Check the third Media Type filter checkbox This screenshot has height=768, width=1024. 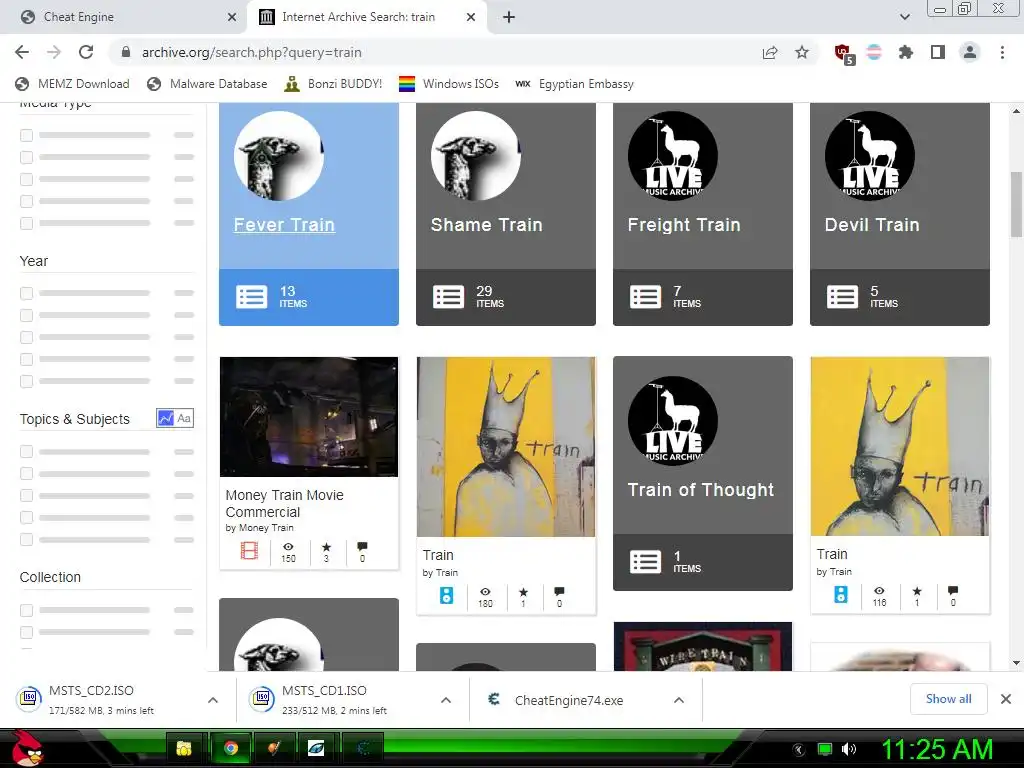pos(26,179)
